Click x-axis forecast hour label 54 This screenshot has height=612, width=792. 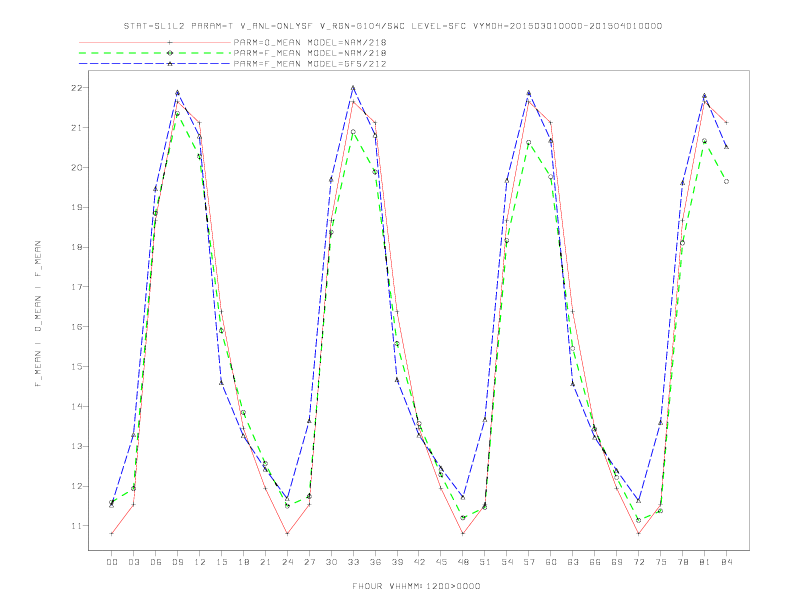coord(507,562)
